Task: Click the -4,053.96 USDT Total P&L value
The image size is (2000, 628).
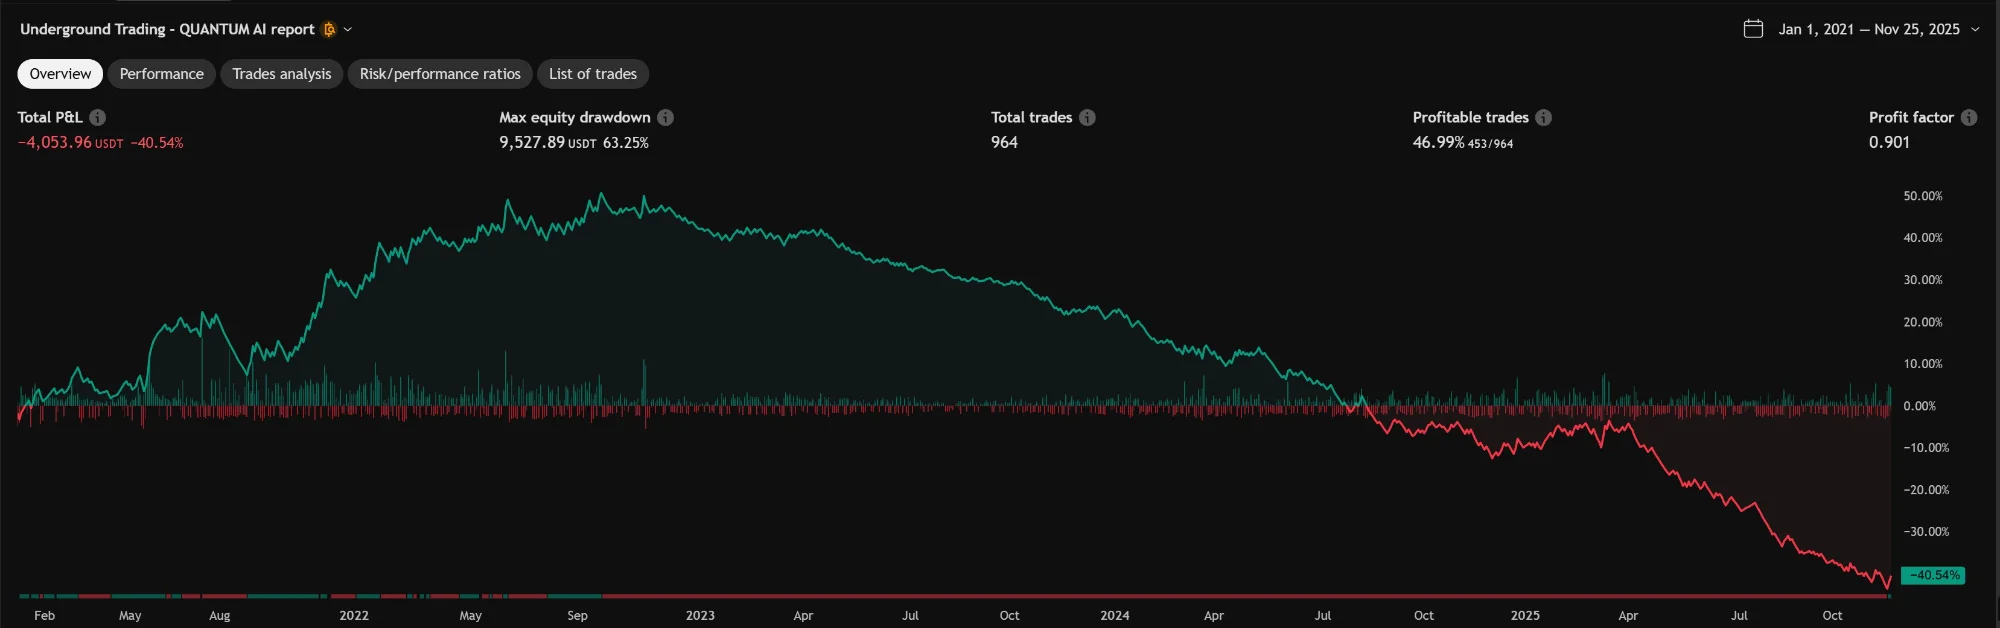Action: 69,143
